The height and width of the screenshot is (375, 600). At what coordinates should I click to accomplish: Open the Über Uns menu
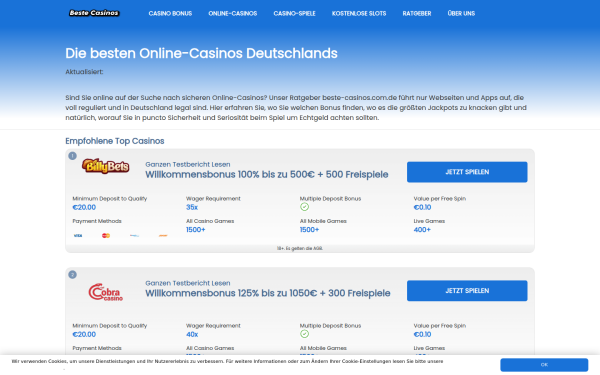pos(461,13)
